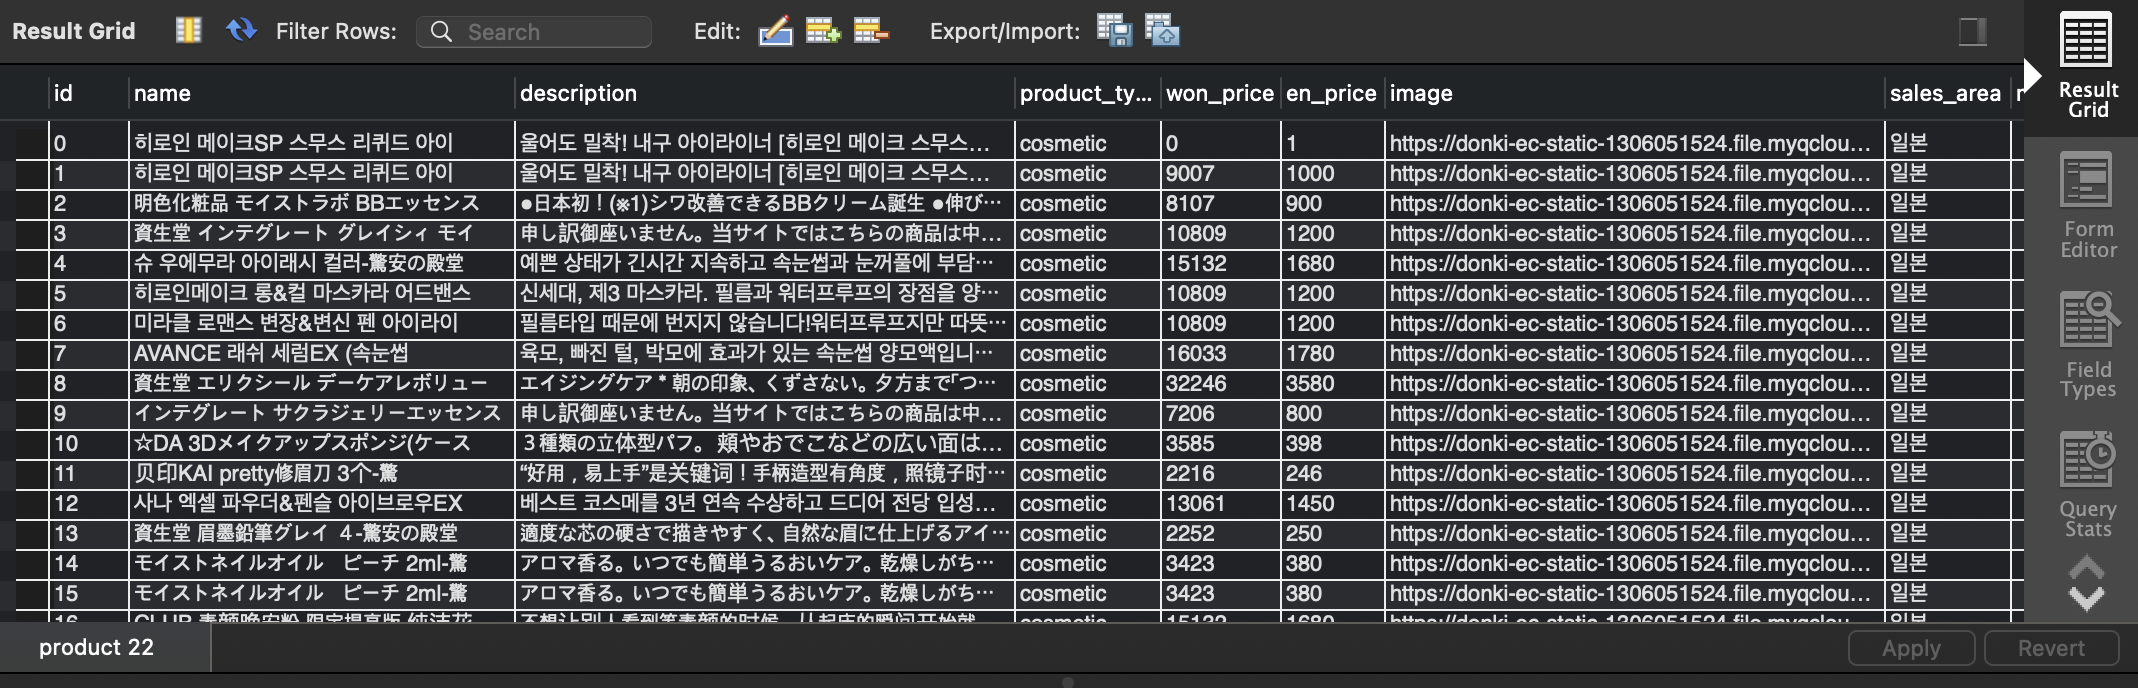The height and width of the screenshot is (688, 2138).
Task: Open the Field Types view
Action: 2087,346
